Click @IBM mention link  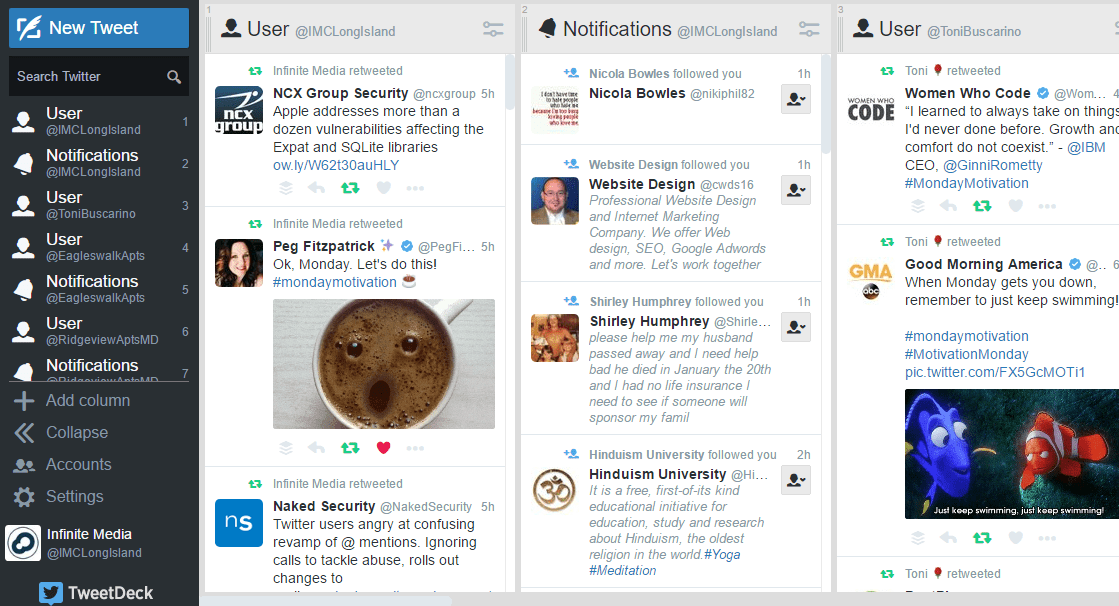1086,147
